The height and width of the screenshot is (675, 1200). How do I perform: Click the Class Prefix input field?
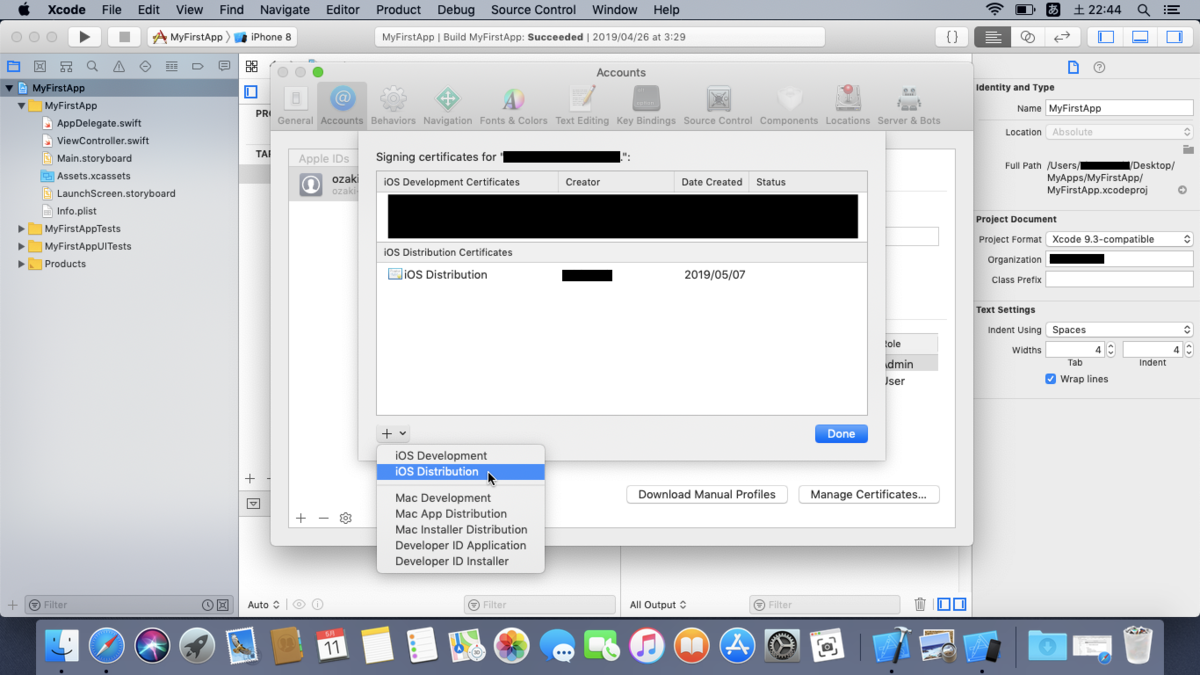click(1119, 280)
